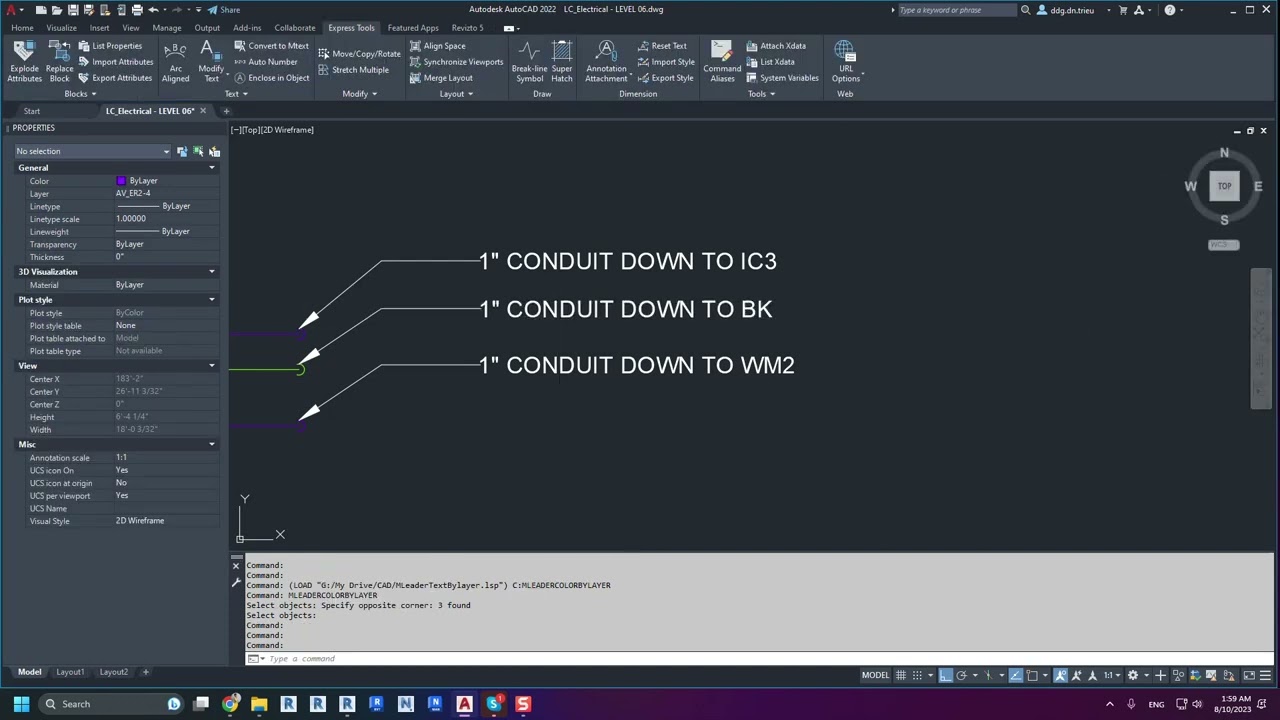Click Reset Text in Dimension panel
This screenshot has width=1280, height=720.
point(661,46)
